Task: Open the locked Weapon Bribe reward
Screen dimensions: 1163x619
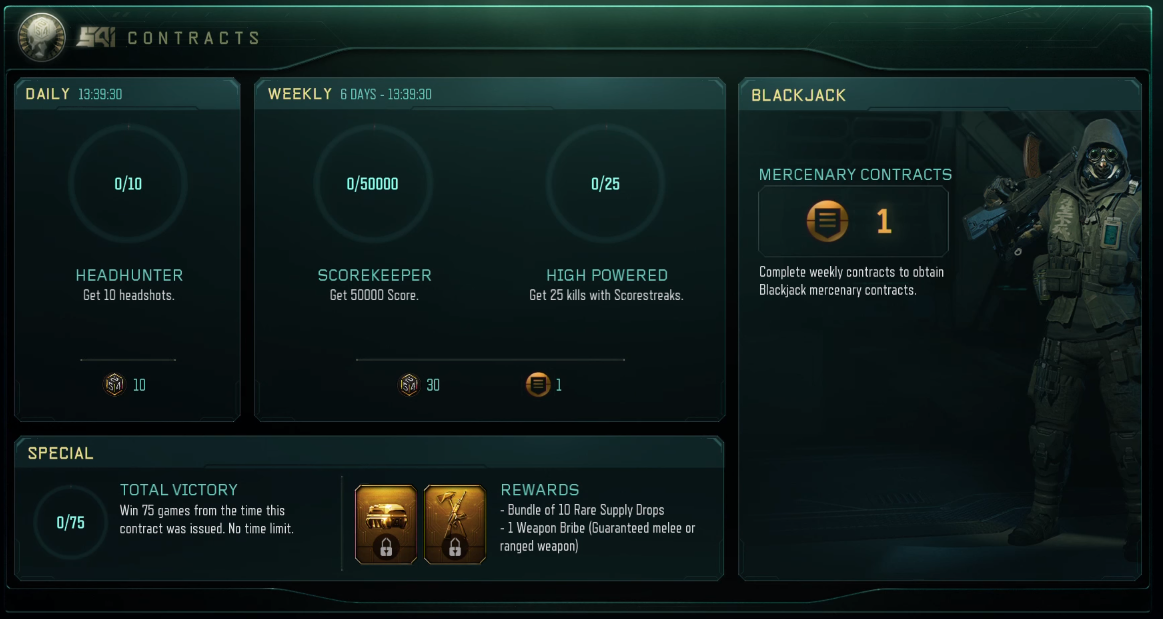Action: click(455, 524)
